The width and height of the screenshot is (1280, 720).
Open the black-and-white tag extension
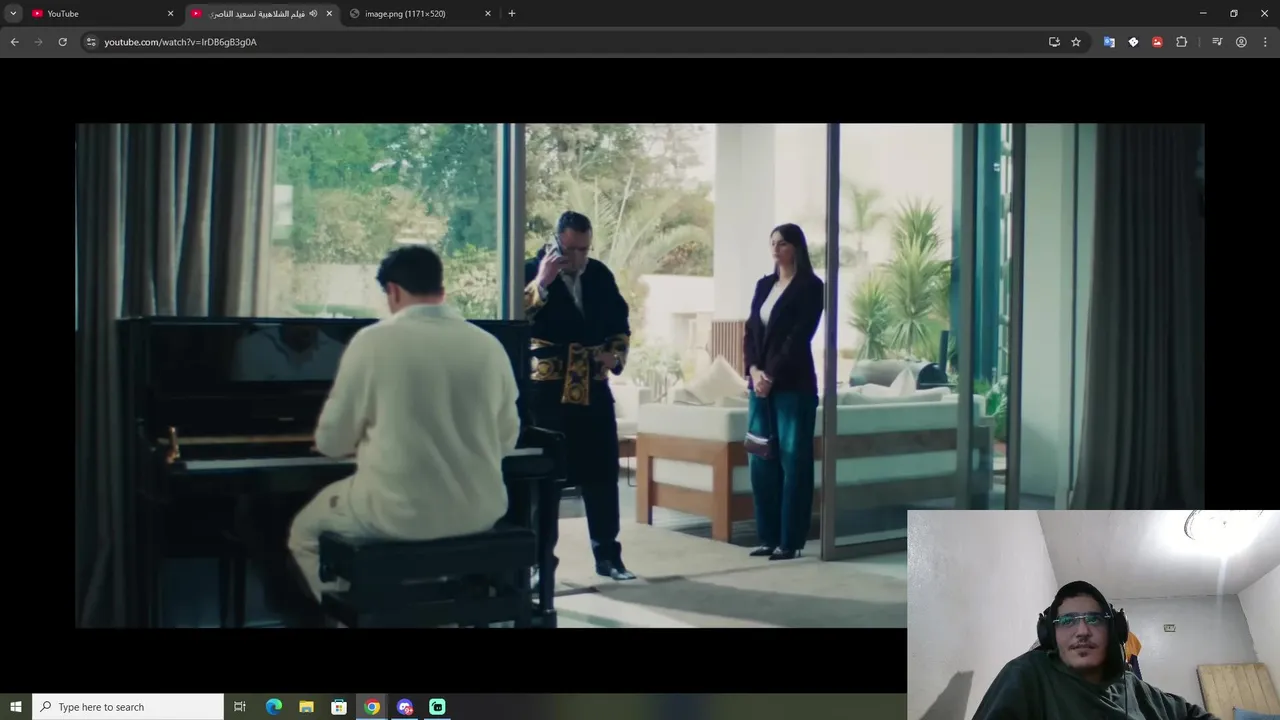tap(1133, 42)
